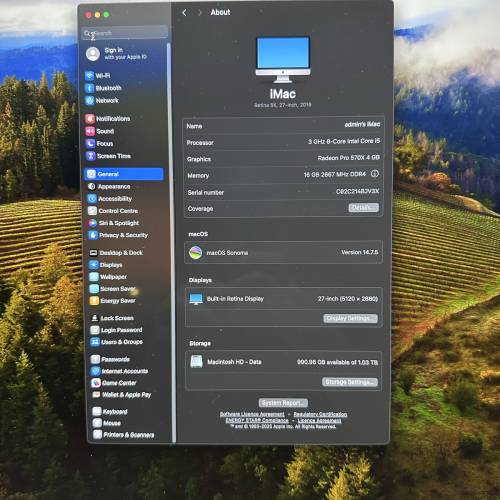The height and width of the screenshot is (500, 500).
Task: Select Appearance icon in sidebar
Action: point(92,186)
